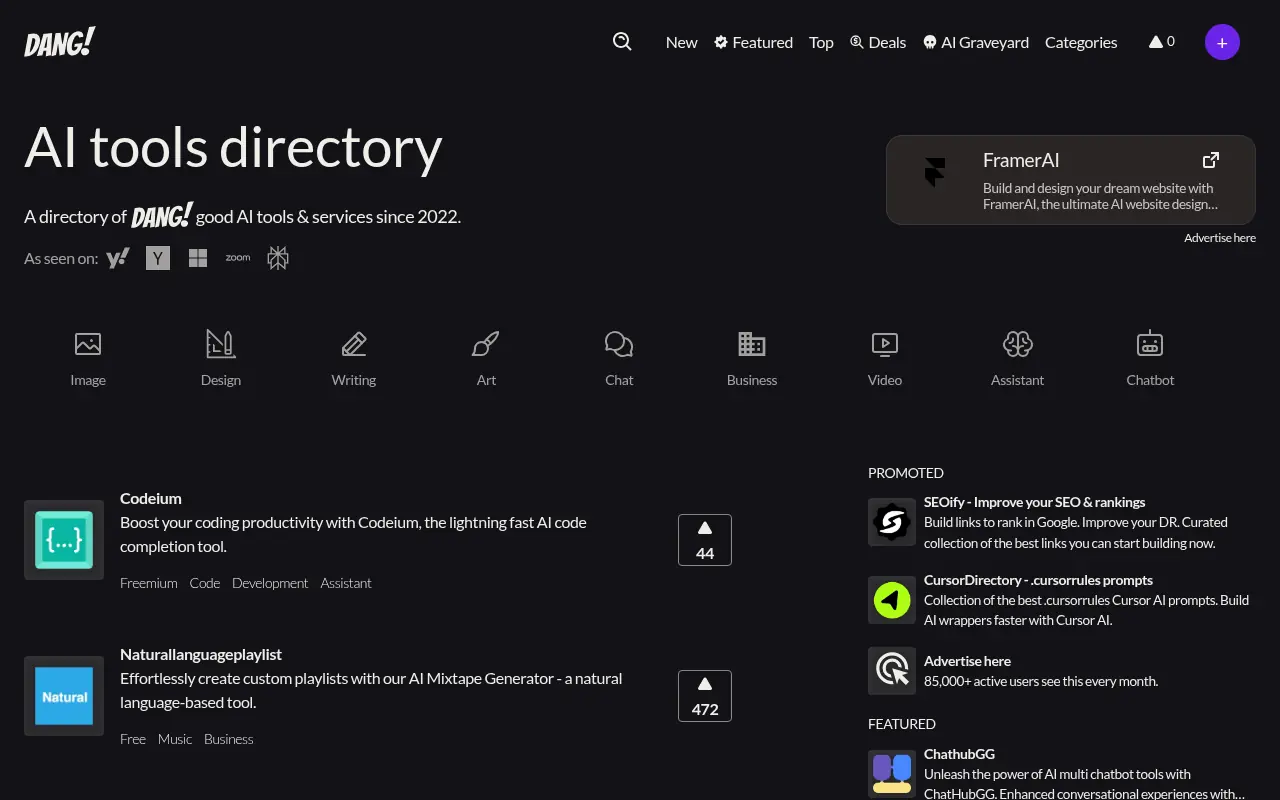Screen dimensions: 1280x800
Task: Open the Categories menu
Action: point(1081,42)
